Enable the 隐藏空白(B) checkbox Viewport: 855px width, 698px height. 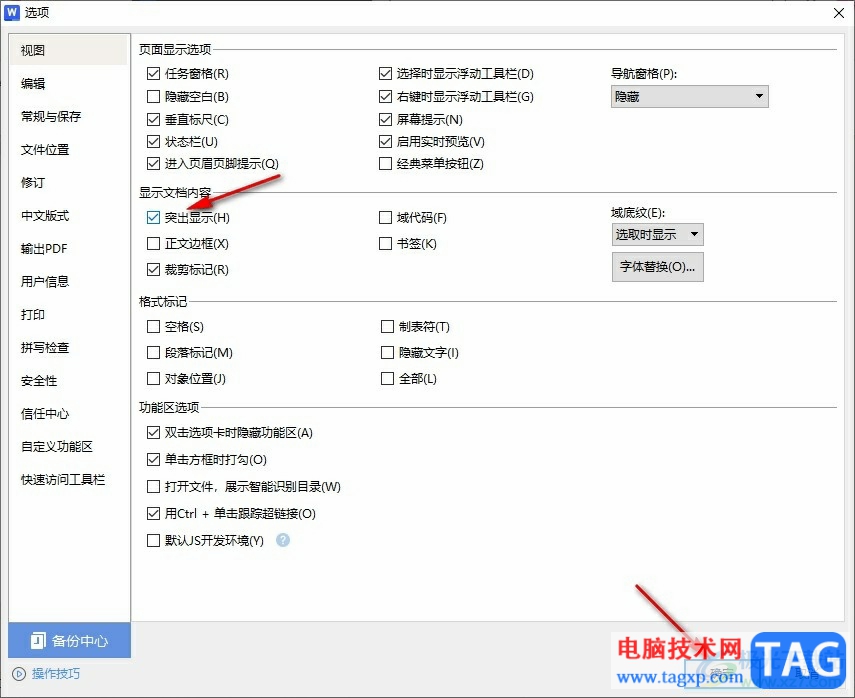coord(153,97)
